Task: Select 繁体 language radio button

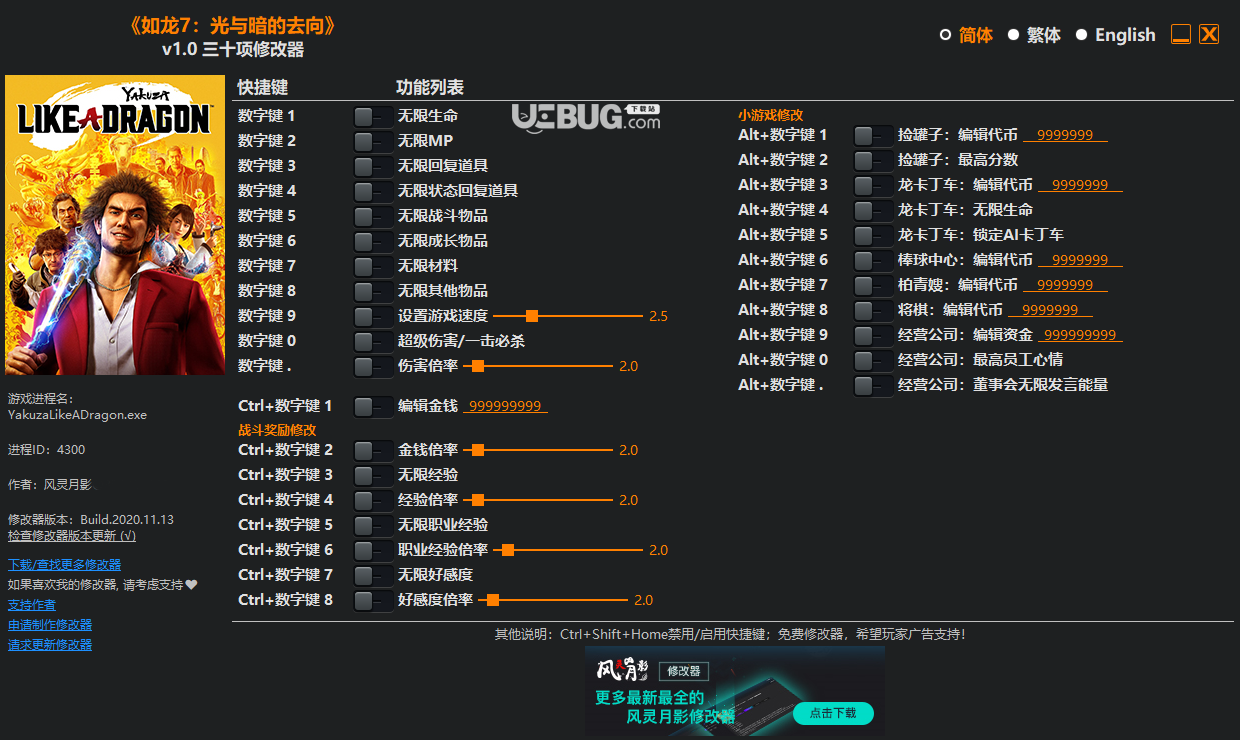Action: tap(1013, 35)
